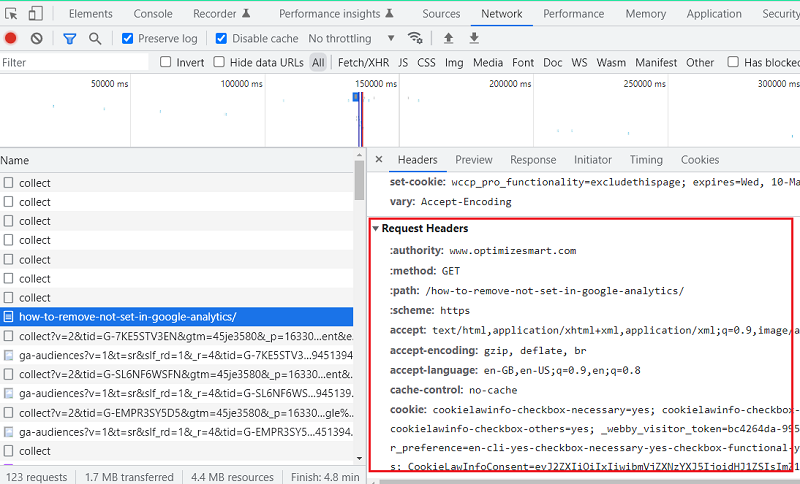This screenshot has width=800, height=484.
Task: Filter requests by All types
Action: click(x=318, y=62)
